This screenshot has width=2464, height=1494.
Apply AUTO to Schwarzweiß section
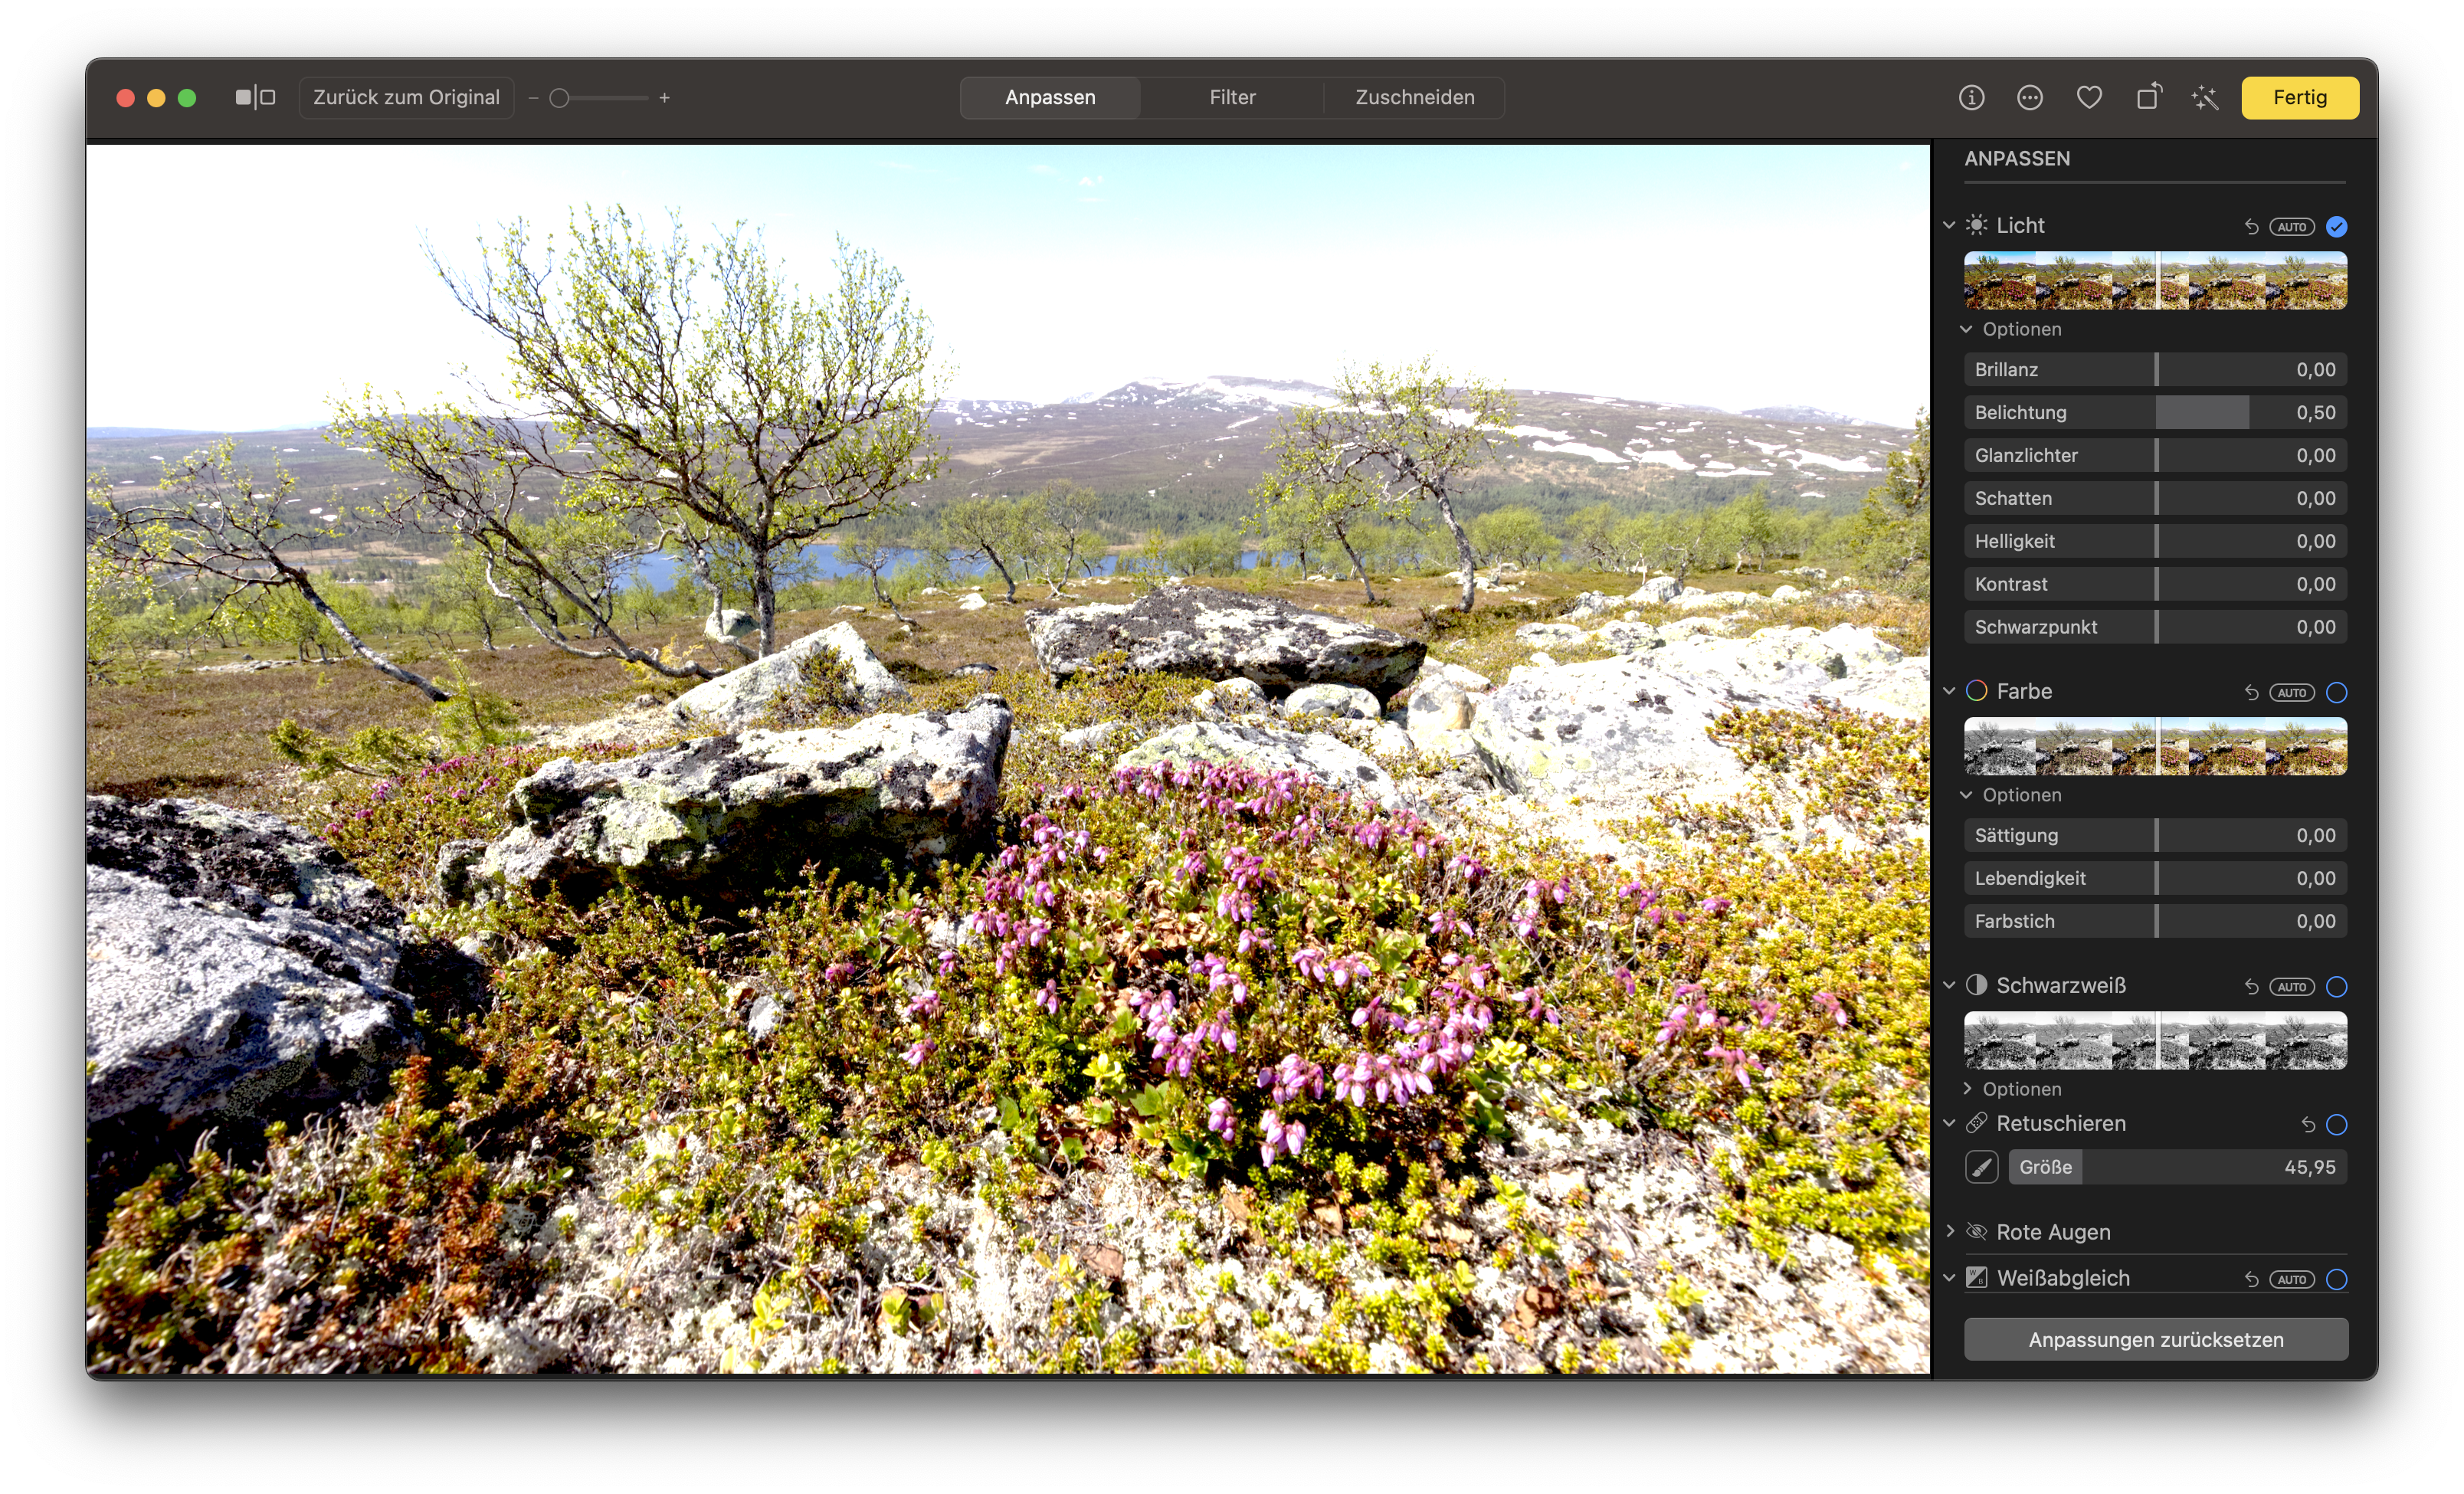[2292, 987]
